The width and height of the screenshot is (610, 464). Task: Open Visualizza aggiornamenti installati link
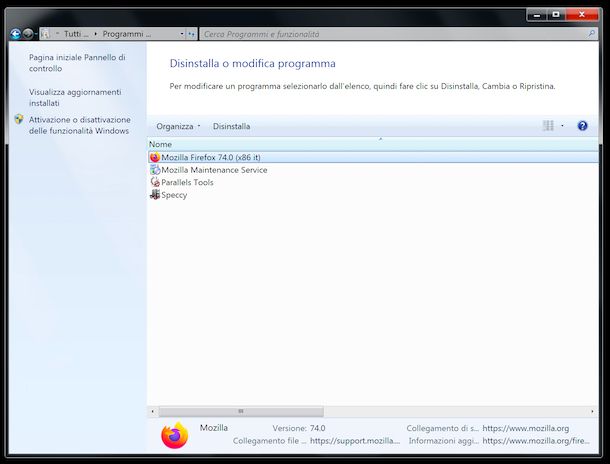pos(75,98)
